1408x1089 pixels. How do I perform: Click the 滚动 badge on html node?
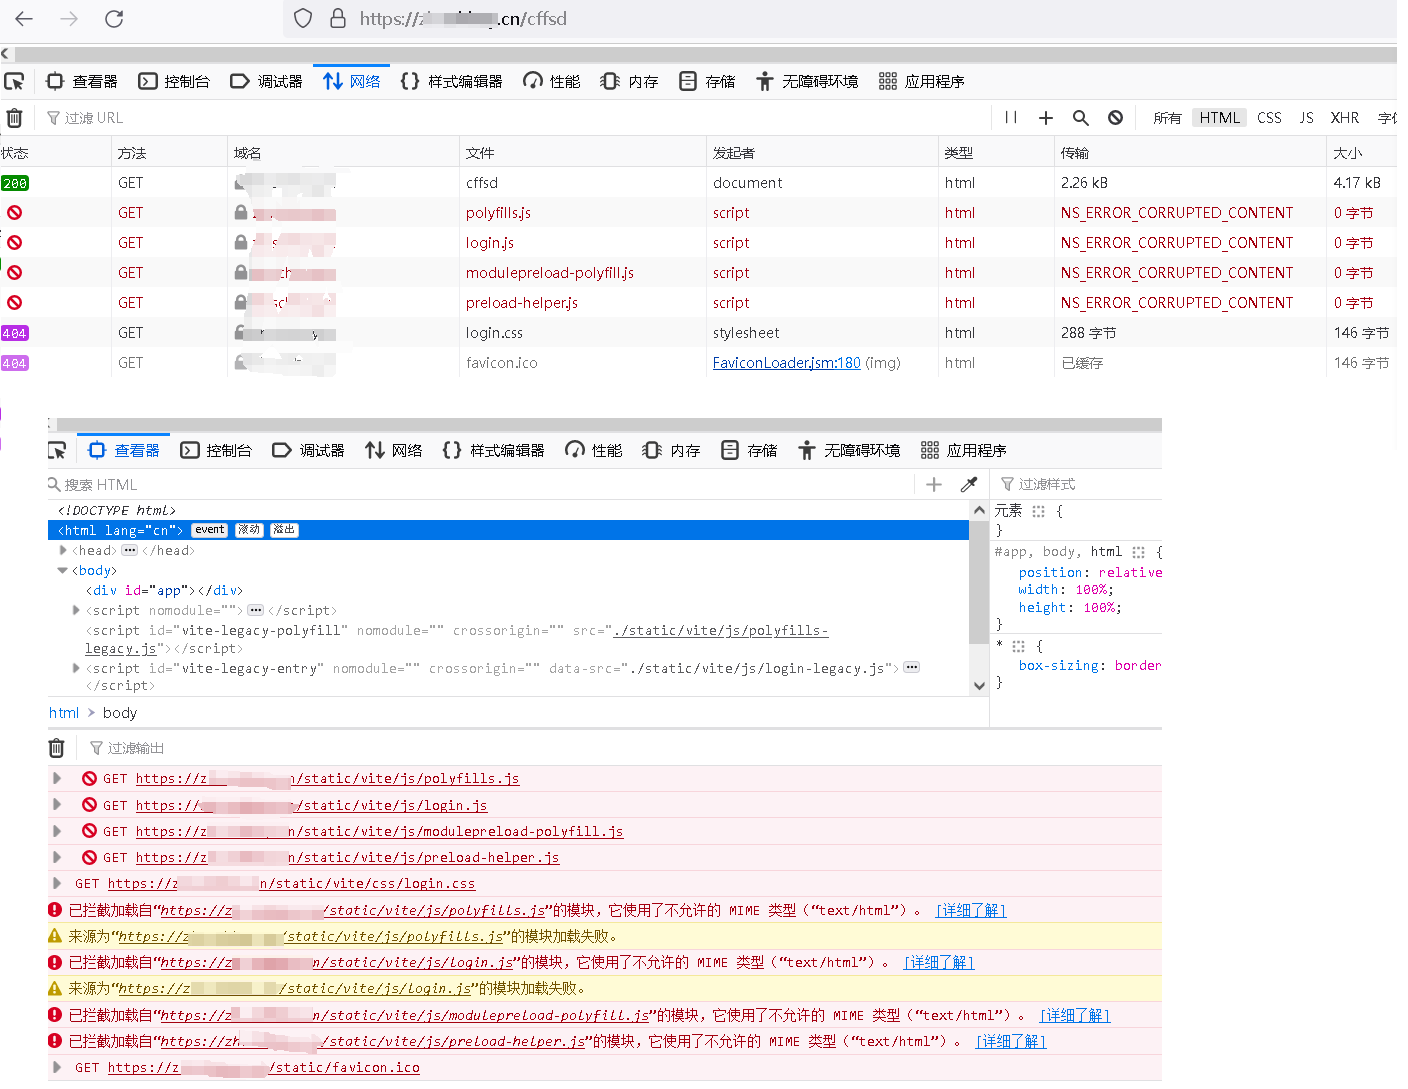[249, 530]
